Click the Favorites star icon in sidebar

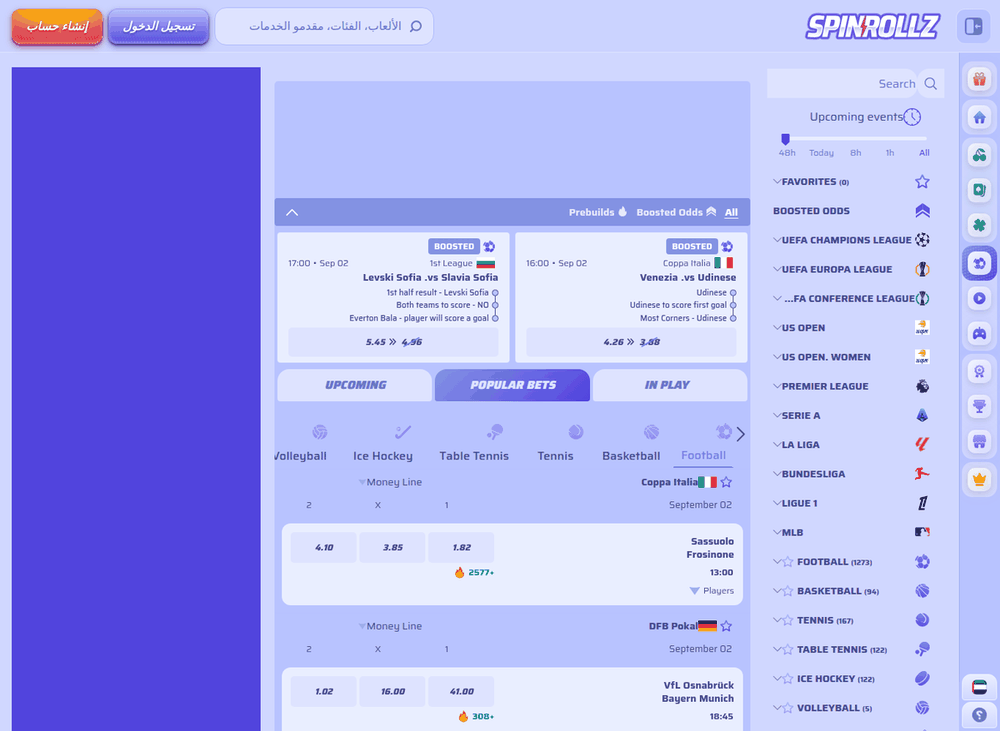point(922,182)
